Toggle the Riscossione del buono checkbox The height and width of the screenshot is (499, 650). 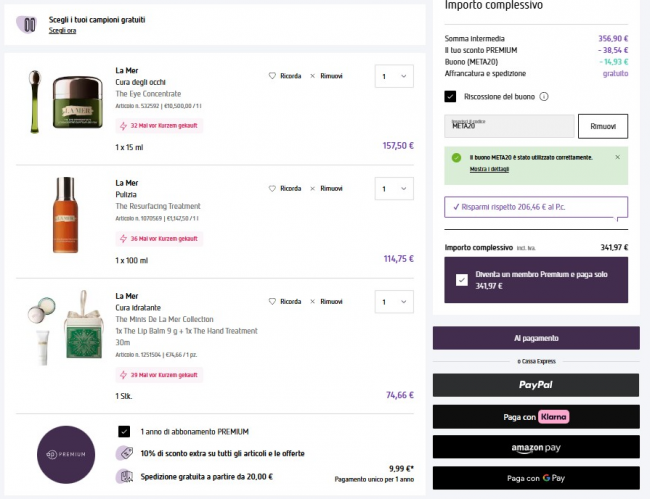(451, 96)
